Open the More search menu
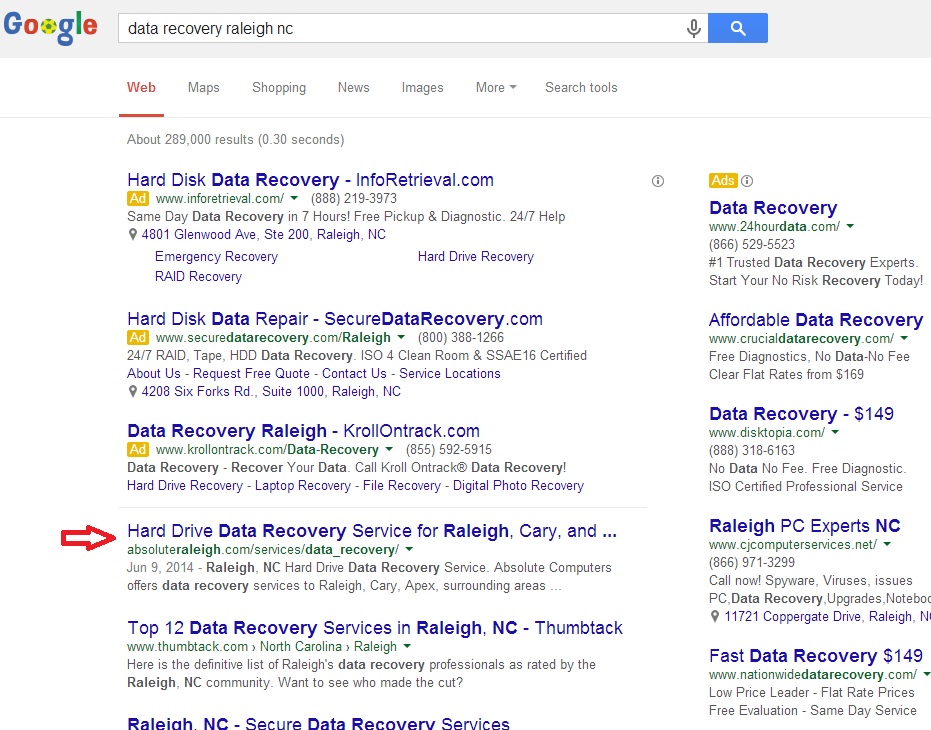The width and height of the screenshot is (931, 730). click(x=496, y=87)
